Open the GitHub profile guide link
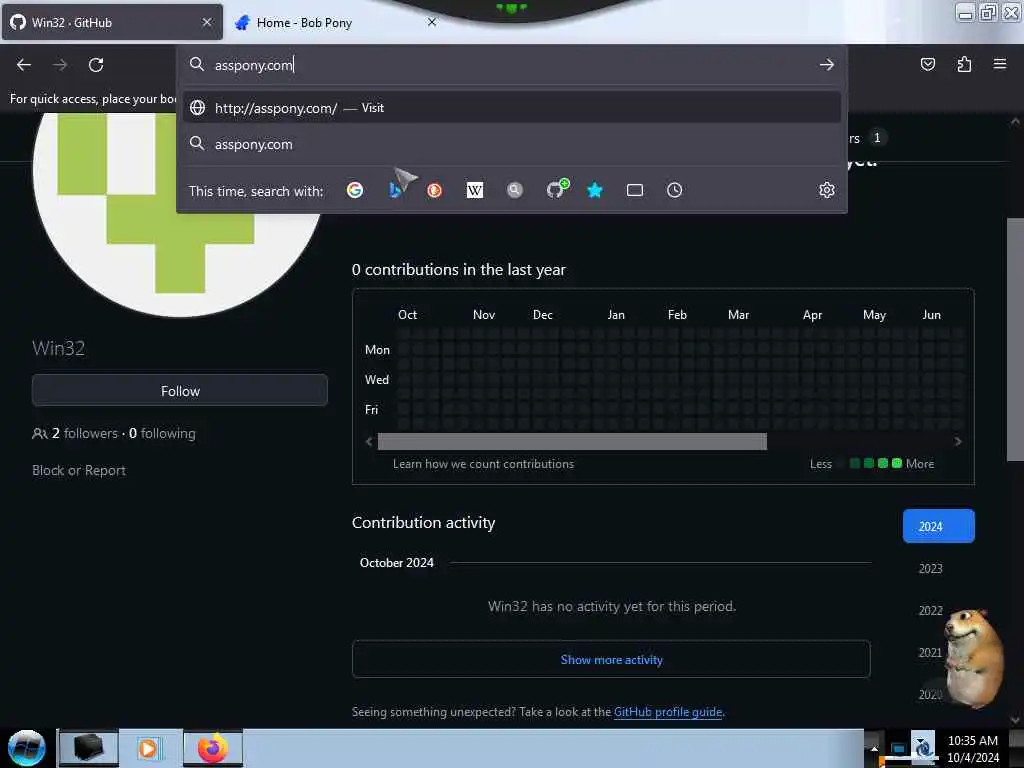This screenshot has height=768, width=1024. pos(668,712)
